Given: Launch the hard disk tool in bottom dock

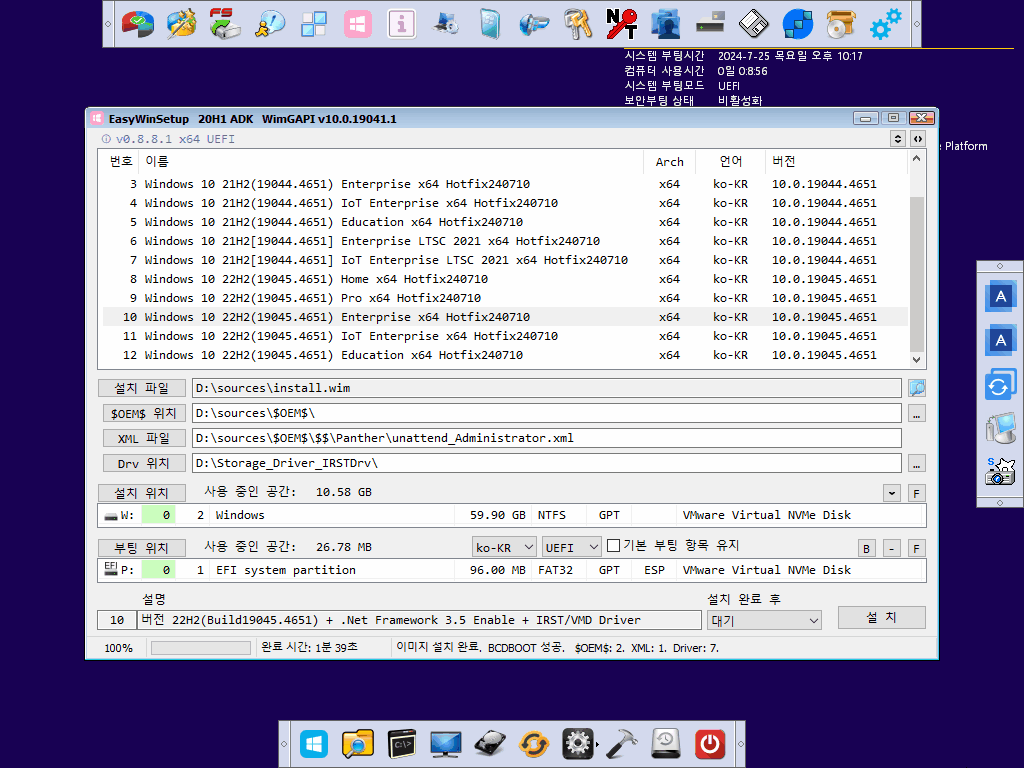Looking at the screenshot, I should pos(490,744).
